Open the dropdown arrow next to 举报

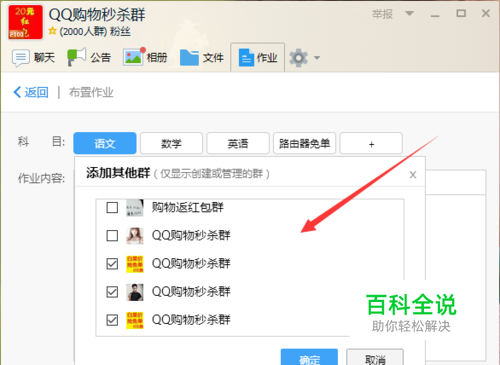point(409,14)
